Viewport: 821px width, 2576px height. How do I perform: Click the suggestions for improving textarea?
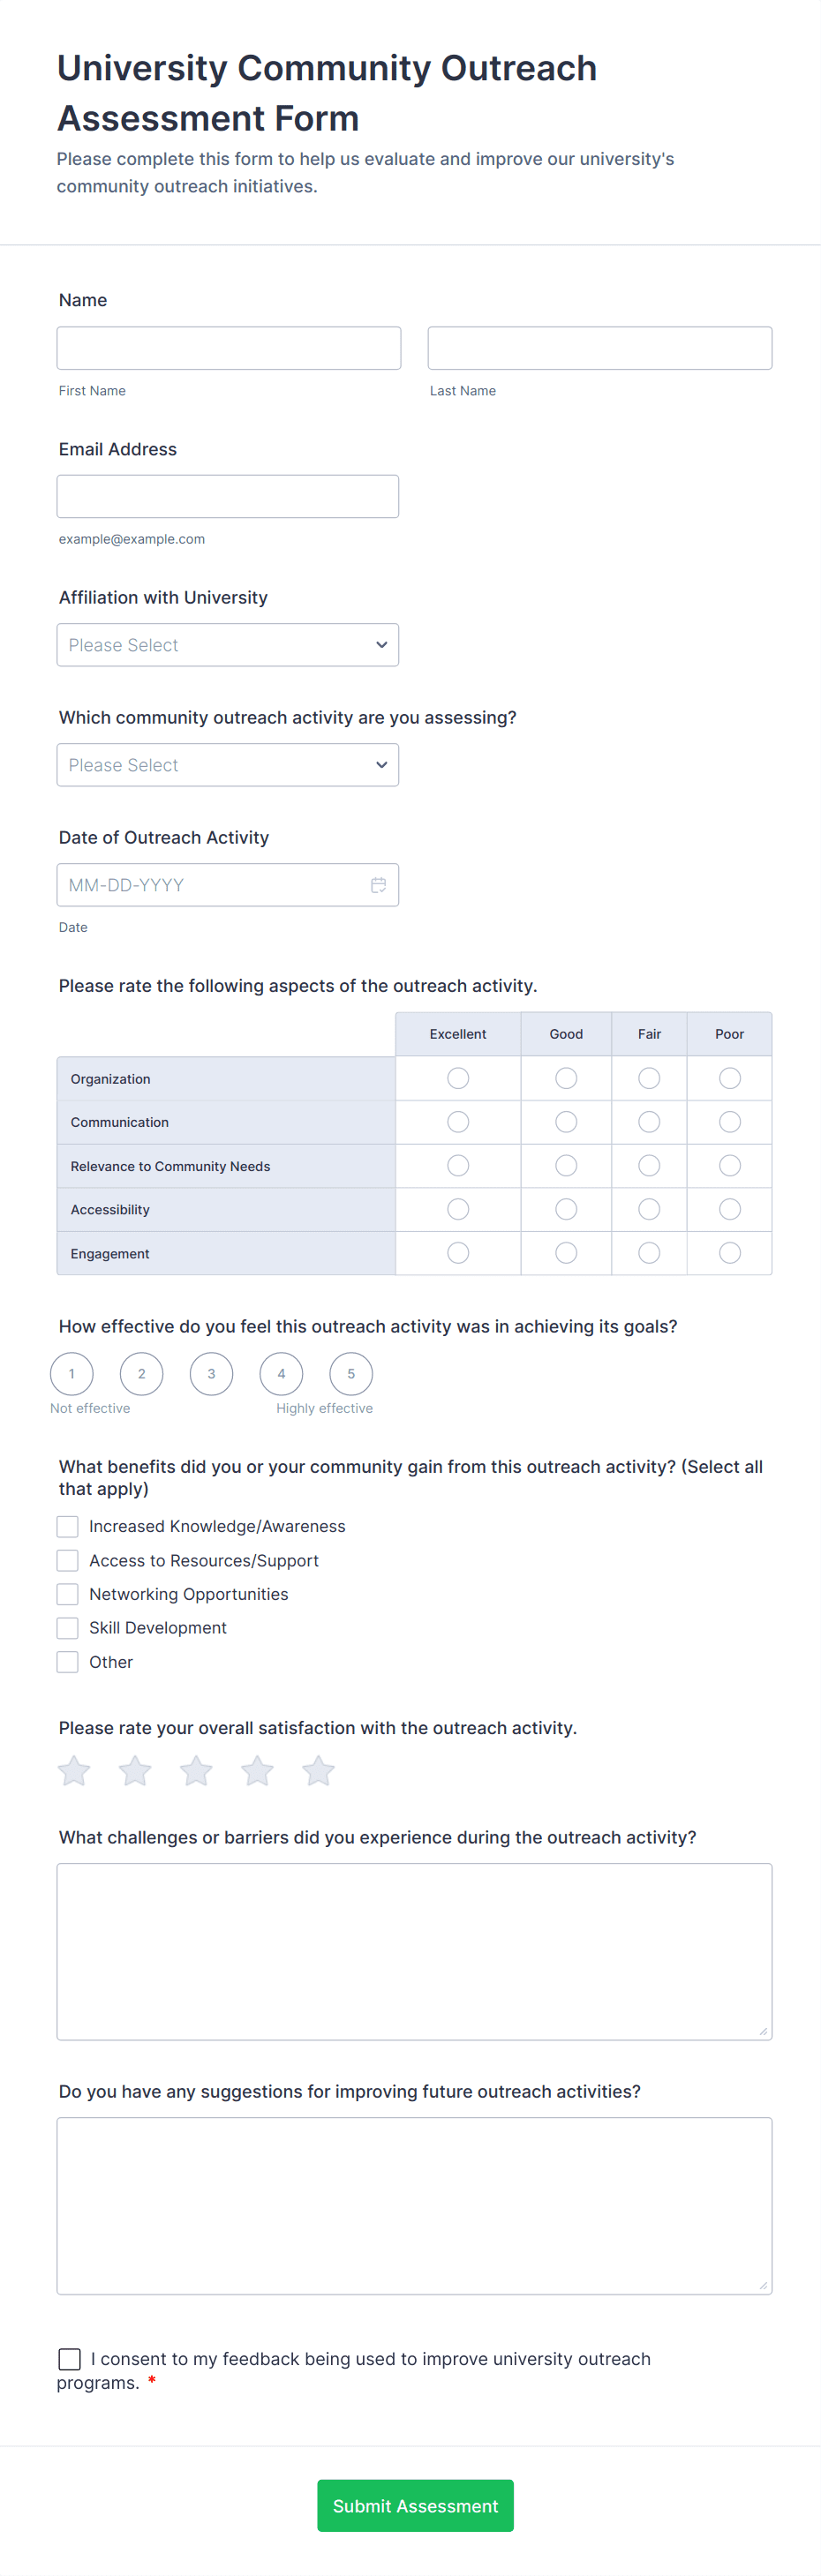(x=414, y=2205)
